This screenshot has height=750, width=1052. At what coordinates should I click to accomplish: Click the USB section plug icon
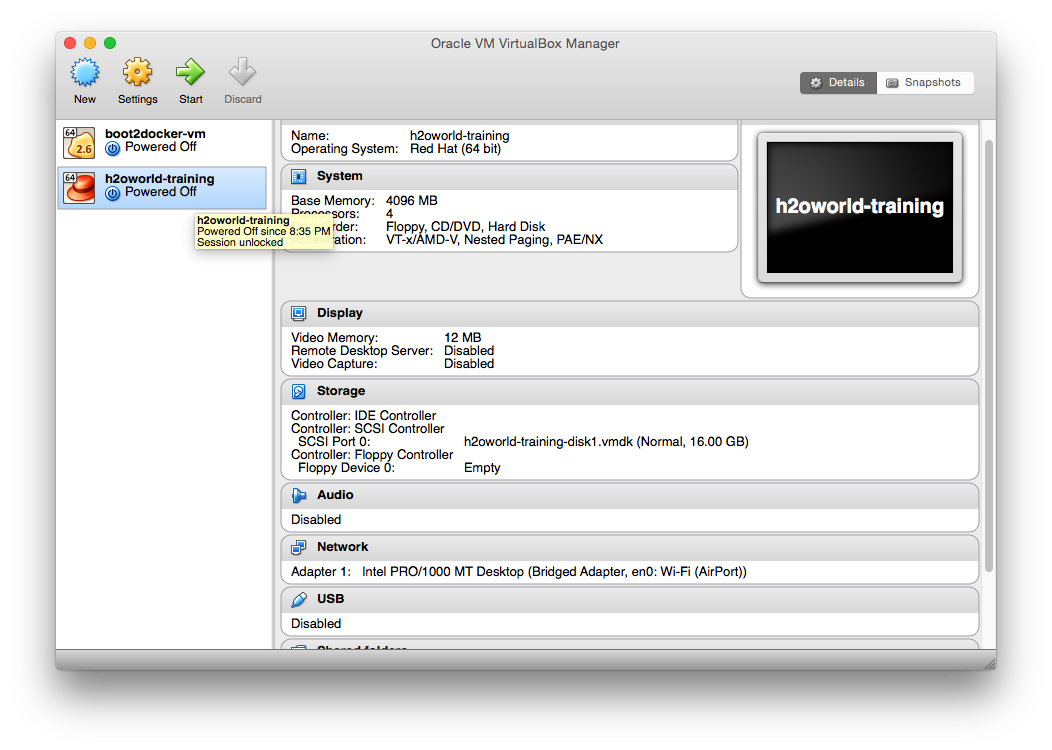pos(299,599)
